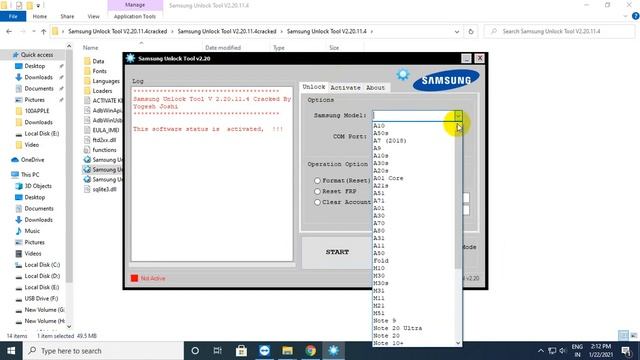The height and width of the screenshot is (360, 640).
Task: Open the Home ribbon tab
Action: pos(40,16)
